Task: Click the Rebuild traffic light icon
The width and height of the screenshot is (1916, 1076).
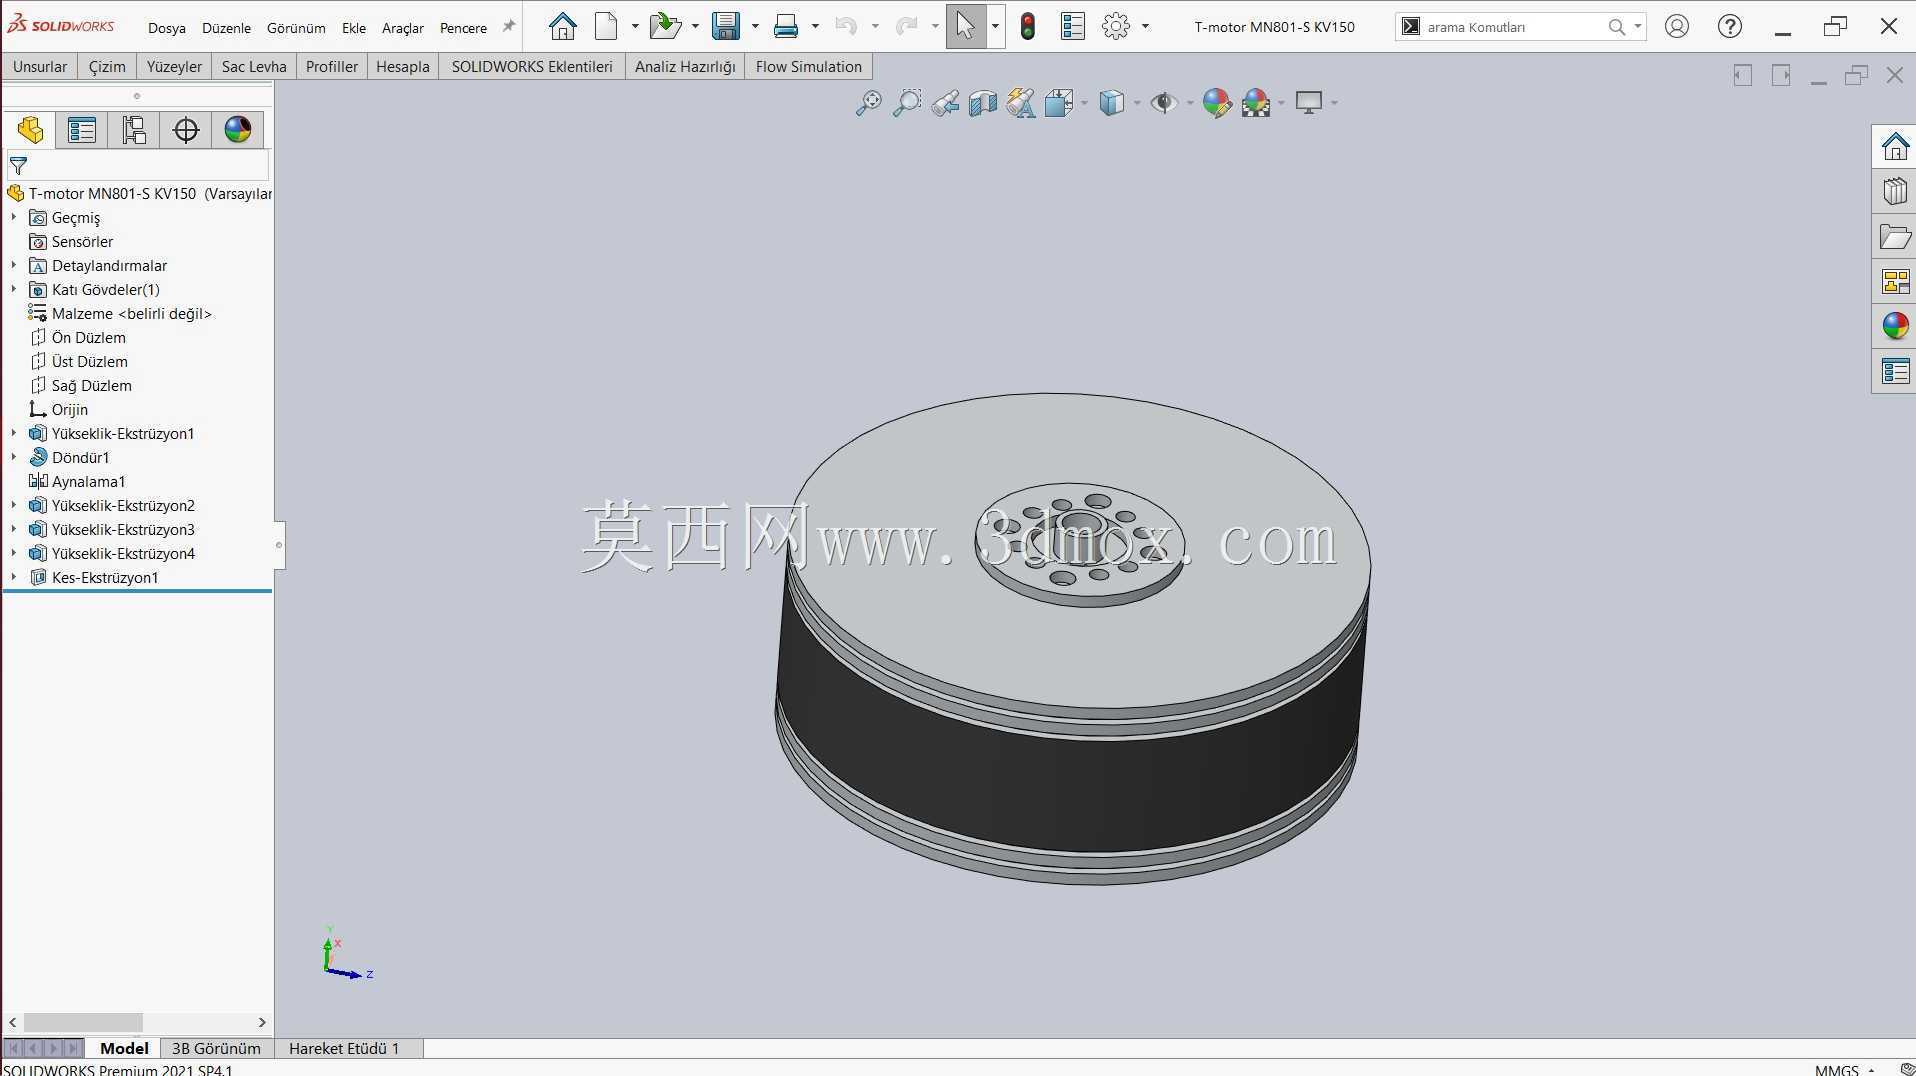Action: tap(1028, 26)
